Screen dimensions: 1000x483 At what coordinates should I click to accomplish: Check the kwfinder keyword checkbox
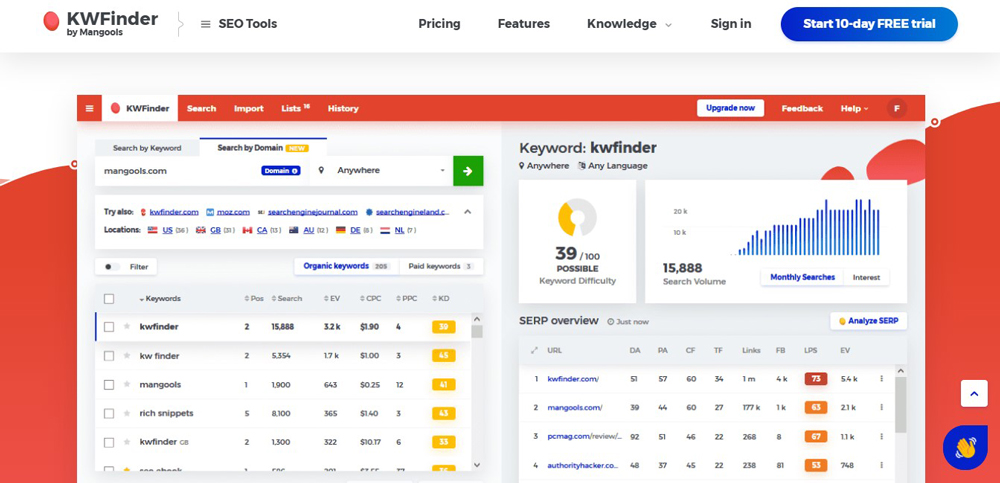109,327
